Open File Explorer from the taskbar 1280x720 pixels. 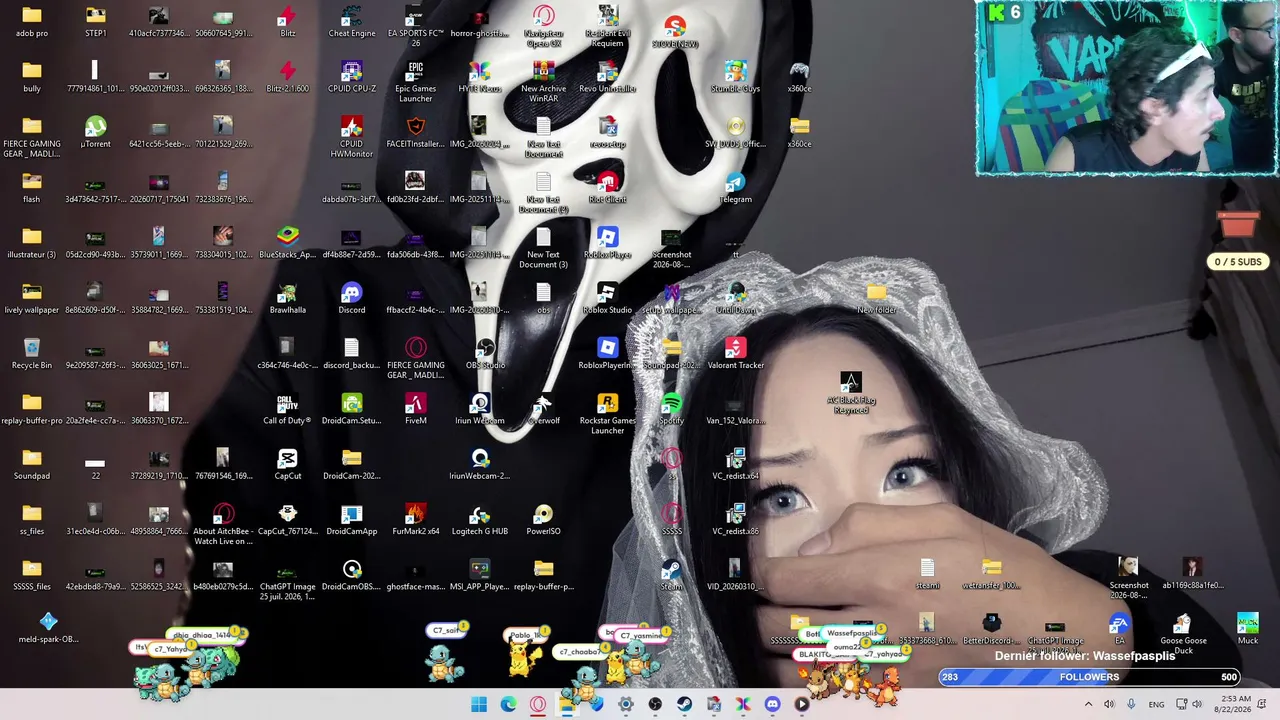(x=567, y=705)
